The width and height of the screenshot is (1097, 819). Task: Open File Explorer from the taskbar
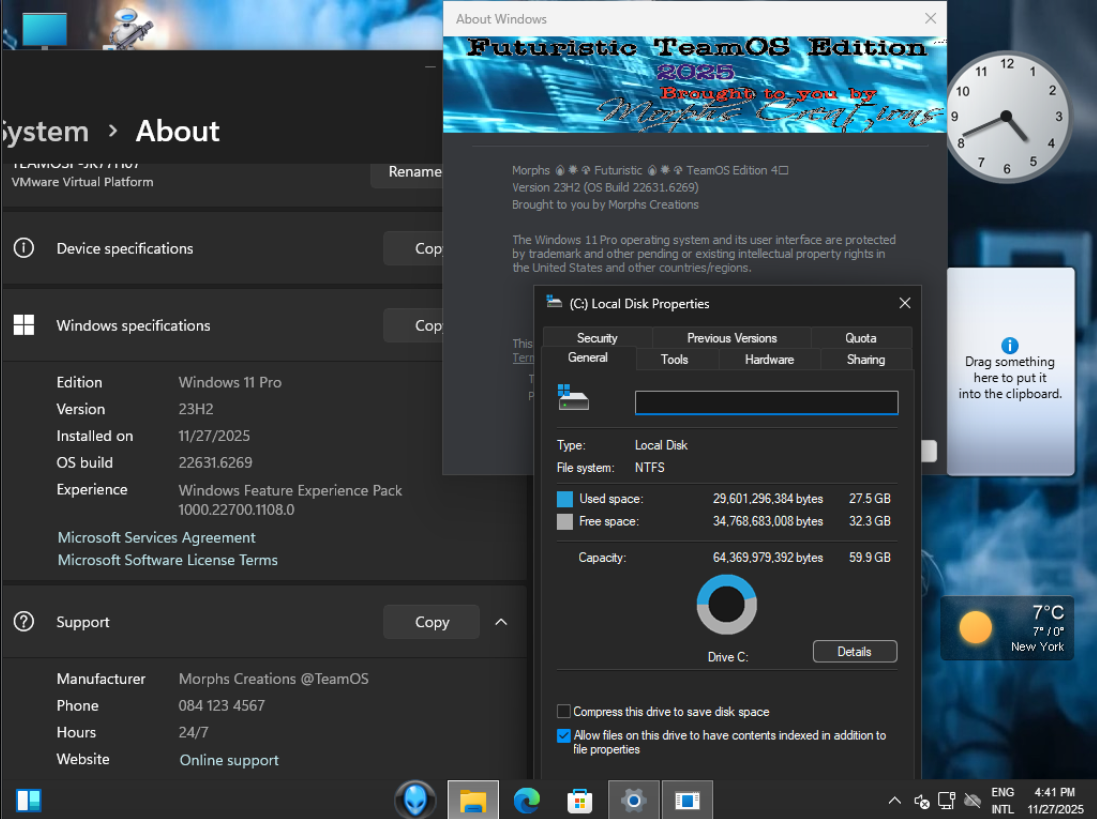coord(473,800)
